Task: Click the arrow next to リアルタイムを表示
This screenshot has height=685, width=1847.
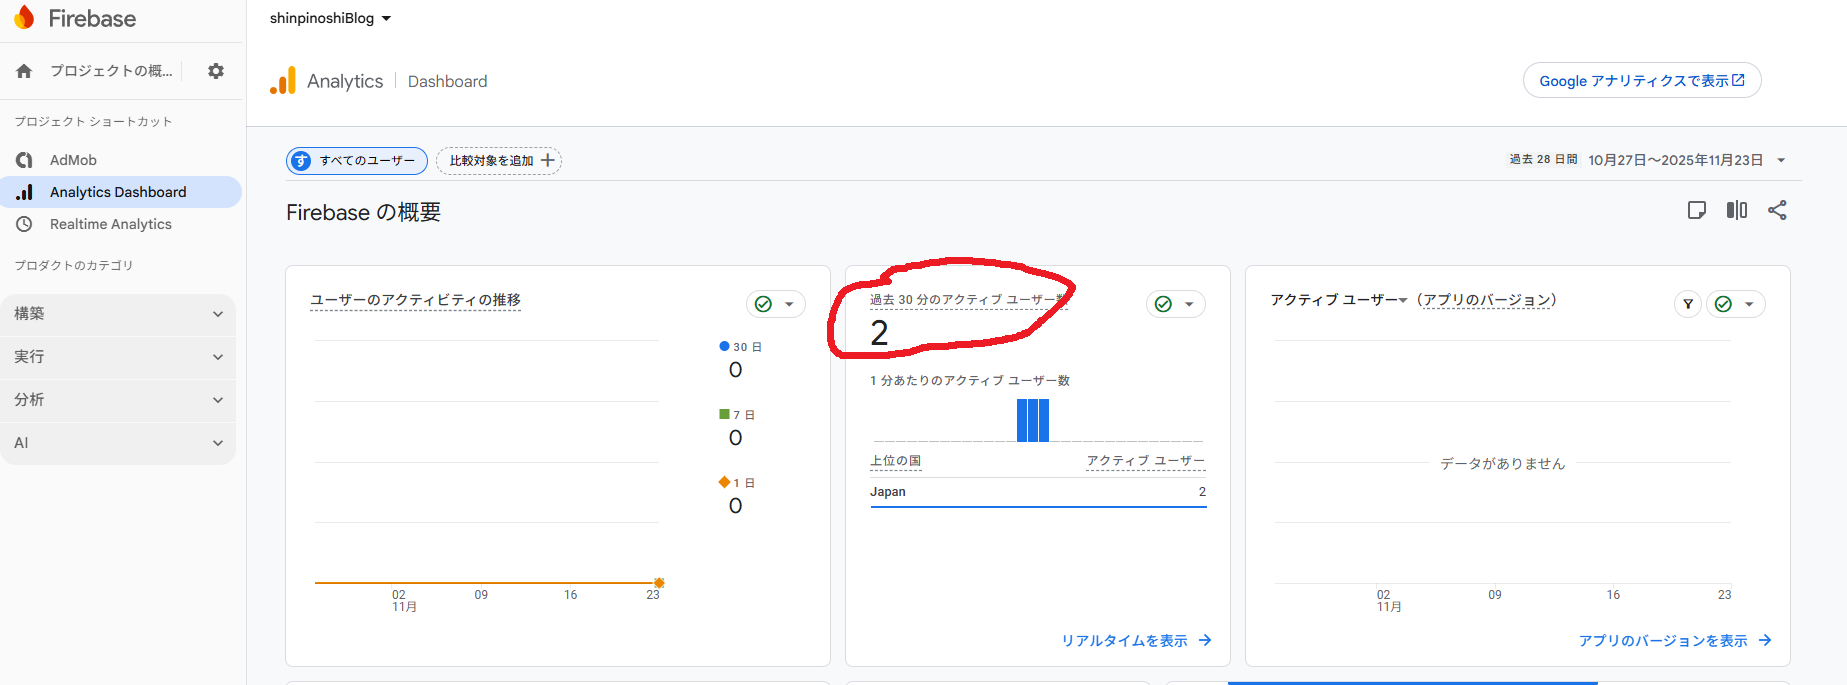Action: click(1205, 640)
